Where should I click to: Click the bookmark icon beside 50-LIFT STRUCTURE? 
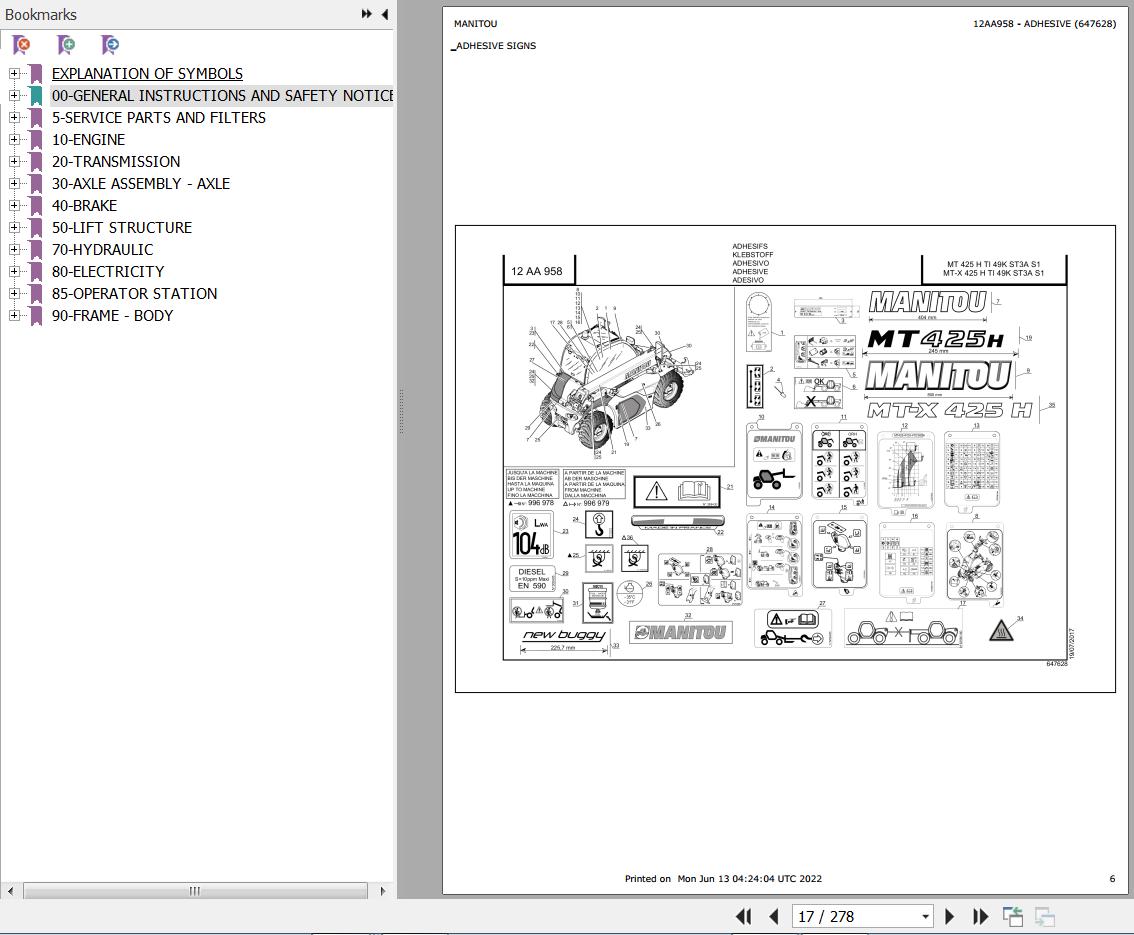coord(35,227)
